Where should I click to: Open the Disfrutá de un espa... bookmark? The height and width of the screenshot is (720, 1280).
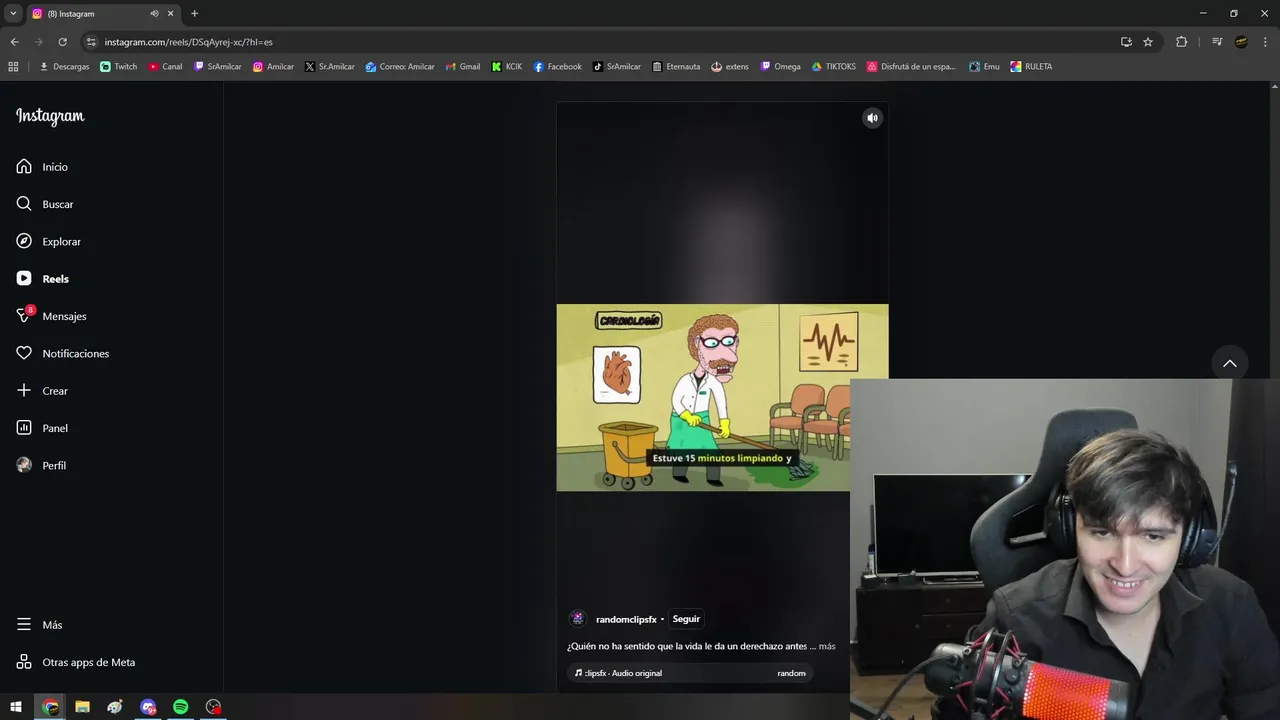(x=911, y=67)
